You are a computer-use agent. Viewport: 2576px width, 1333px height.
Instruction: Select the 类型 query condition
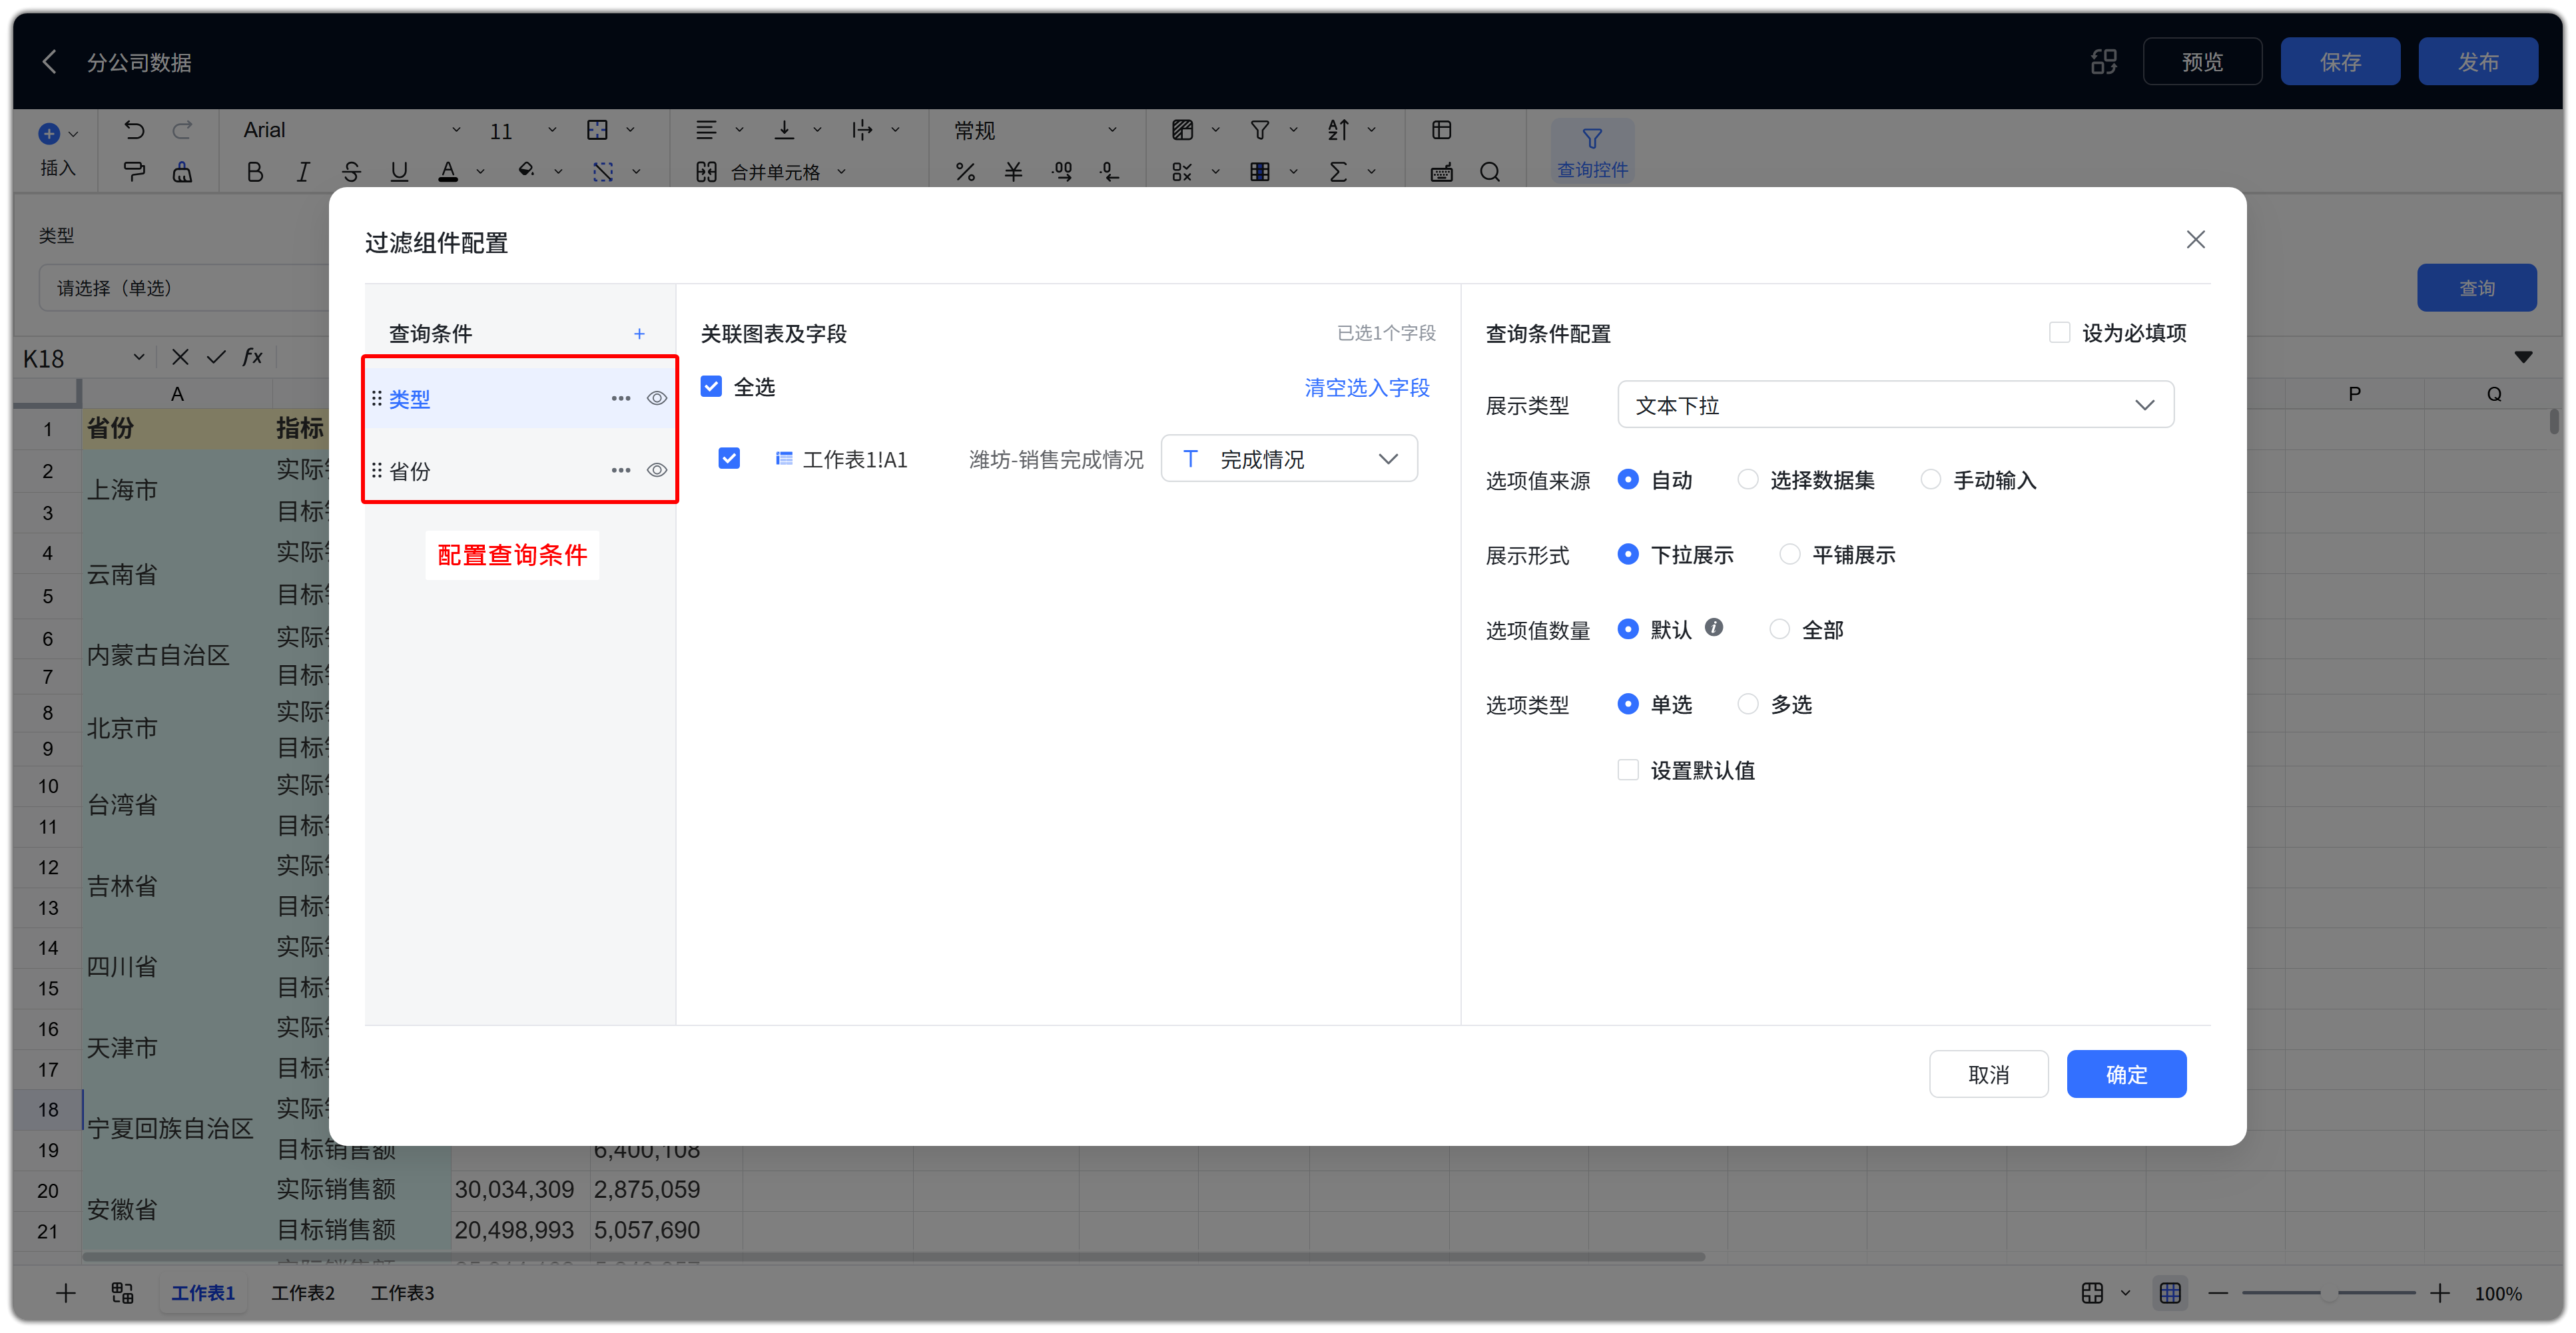pyautogui.click(x=520, y=398)
